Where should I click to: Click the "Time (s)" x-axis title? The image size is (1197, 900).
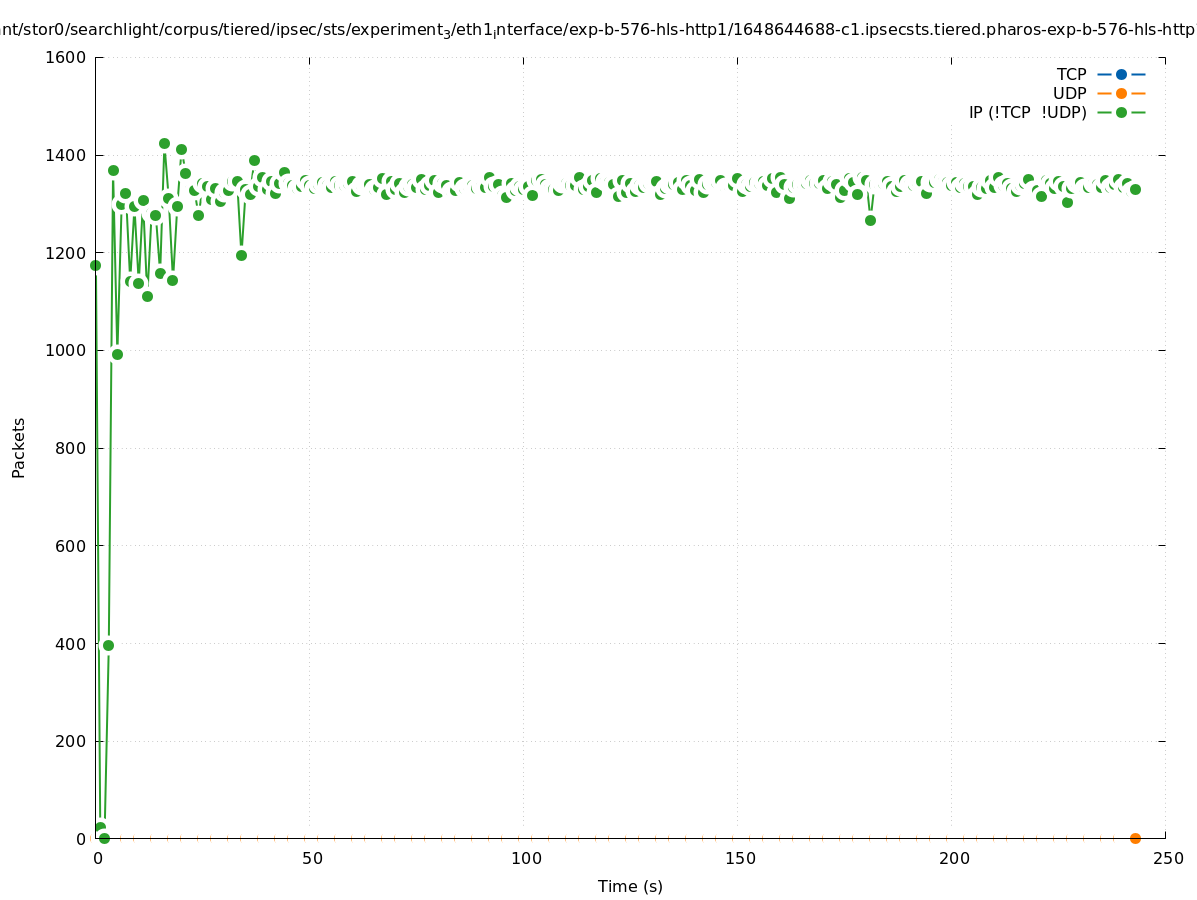[x=630, y=886]
